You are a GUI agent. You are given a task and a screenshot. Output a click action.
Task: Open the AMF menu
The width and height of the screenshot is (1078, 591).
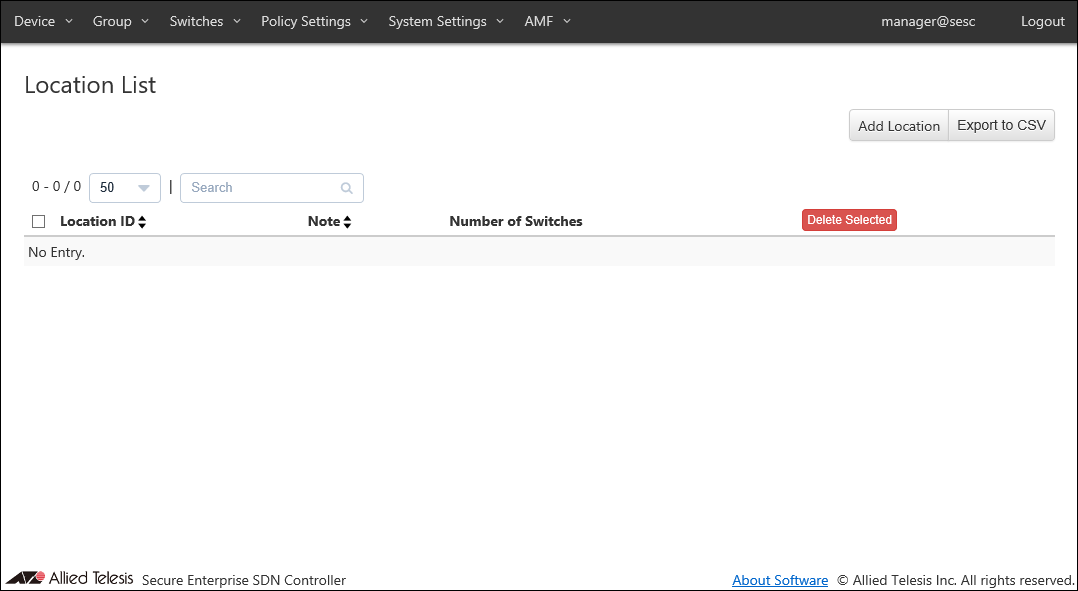[x=547, y=21]
